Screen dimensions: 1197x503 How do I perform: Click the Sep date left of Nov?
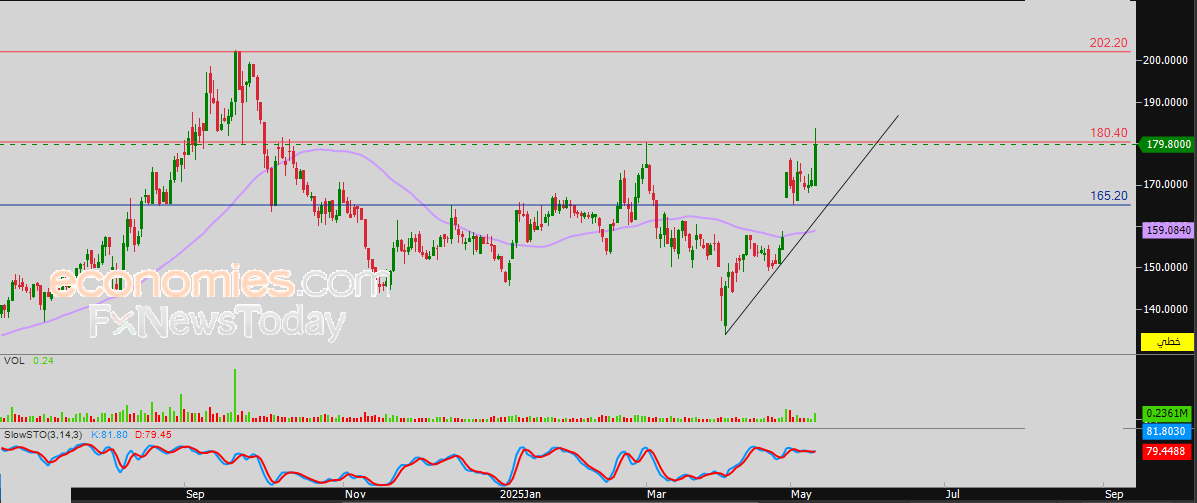coord(196,495)
